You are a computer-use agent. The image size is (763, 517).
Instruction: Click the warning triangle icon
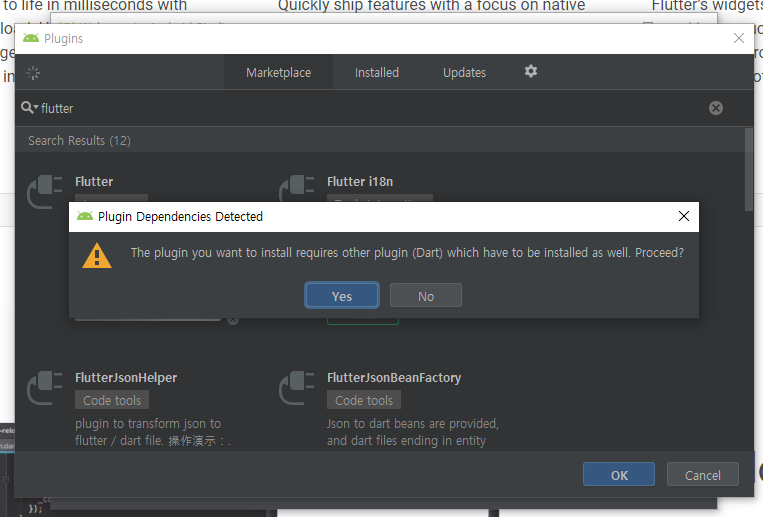97,256
